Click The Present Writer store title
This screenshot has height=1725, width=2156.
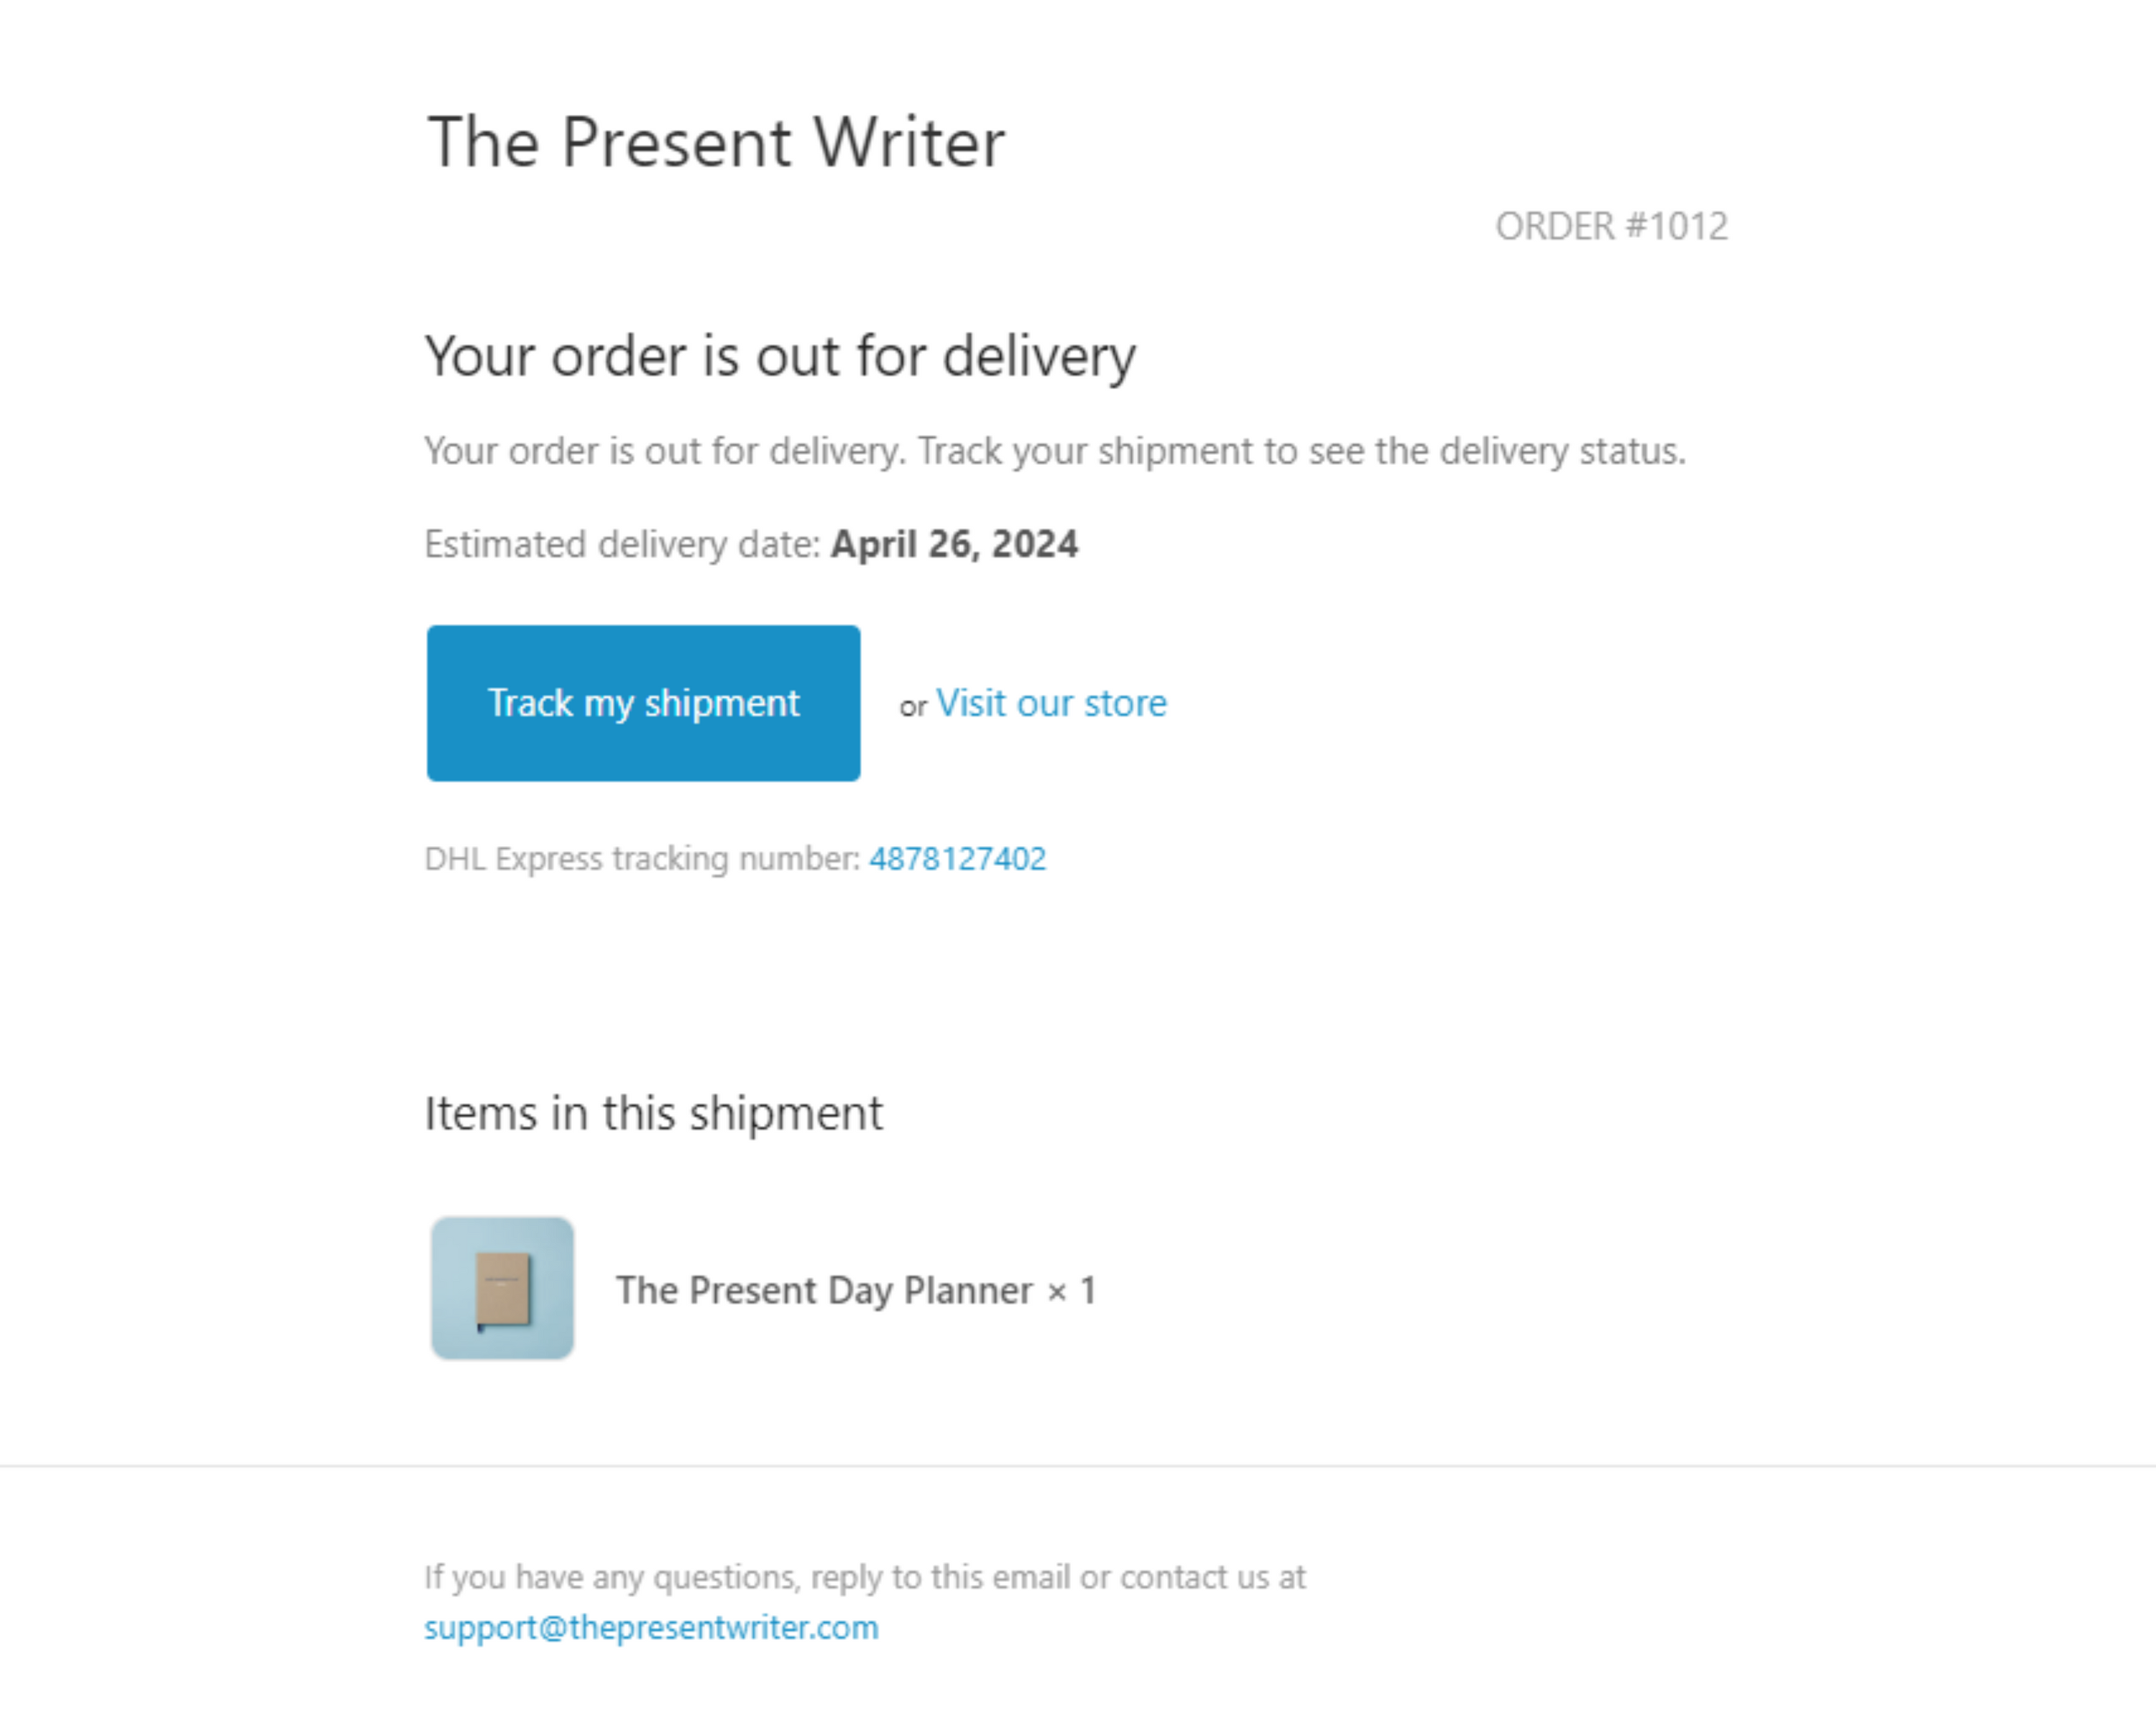(x=715, y=142)
